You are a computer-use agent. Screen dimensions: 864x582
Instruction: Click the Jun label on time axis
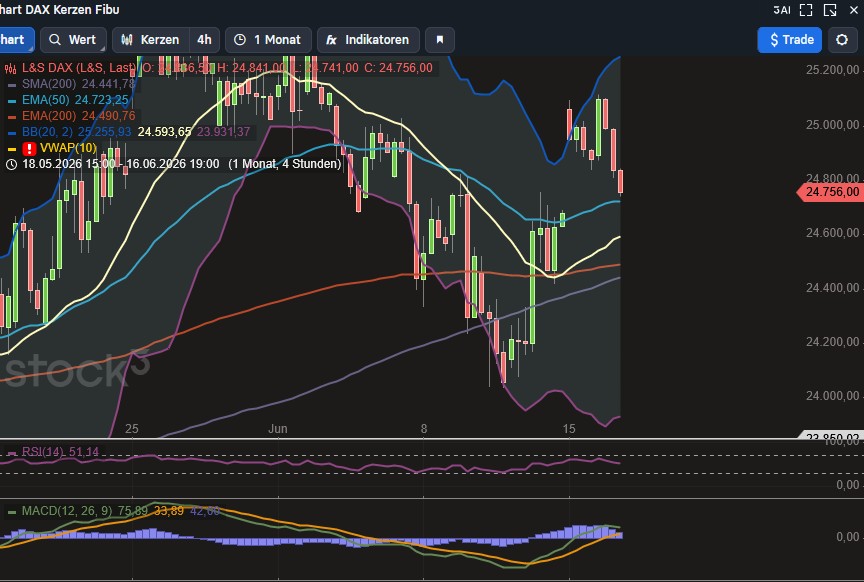[x=278, y=429]
